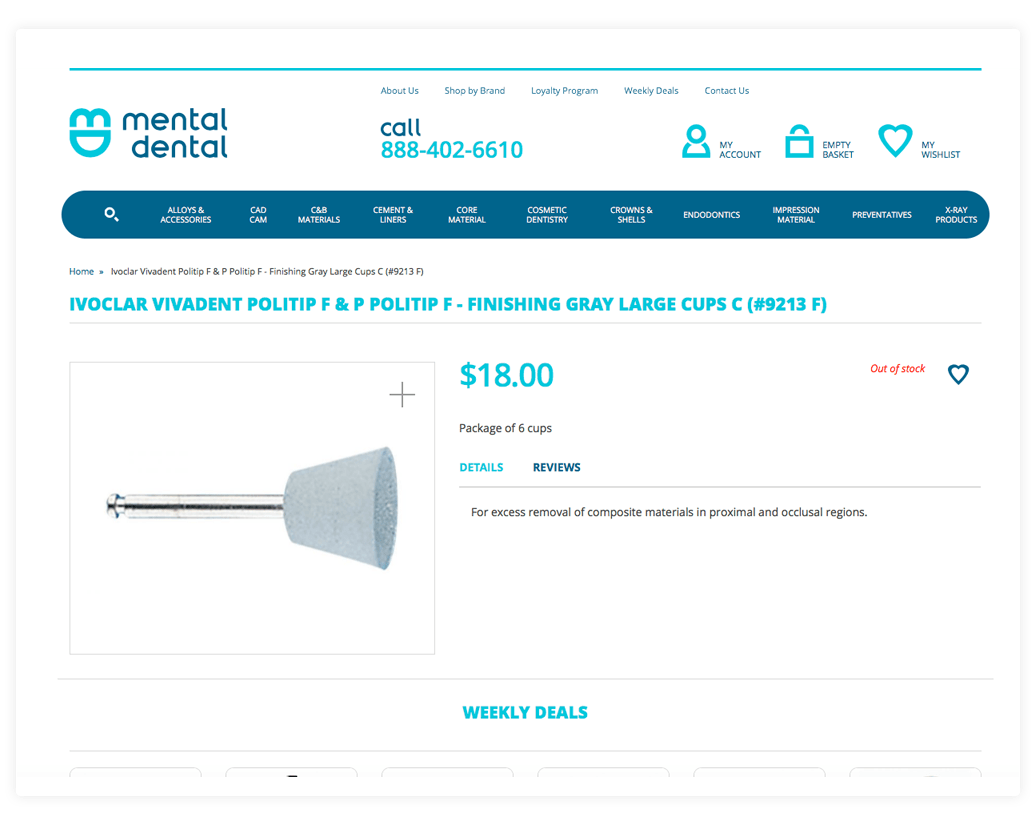1036x828 pixels.
Task: Open the CAD CAM category
Action: tap(258, 215)
